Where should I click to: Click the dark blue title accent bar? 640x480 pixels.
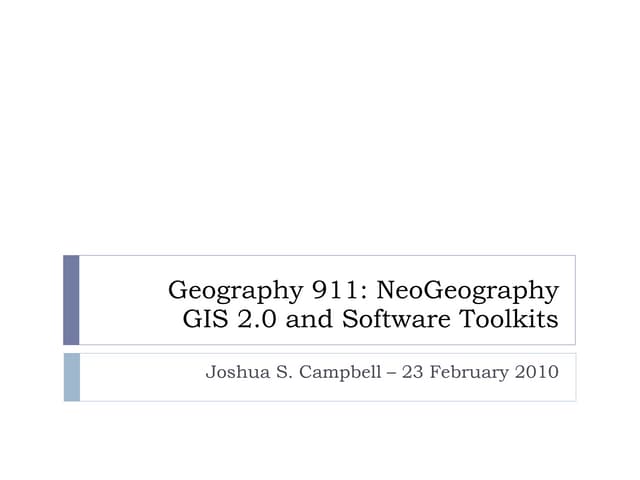71,300
